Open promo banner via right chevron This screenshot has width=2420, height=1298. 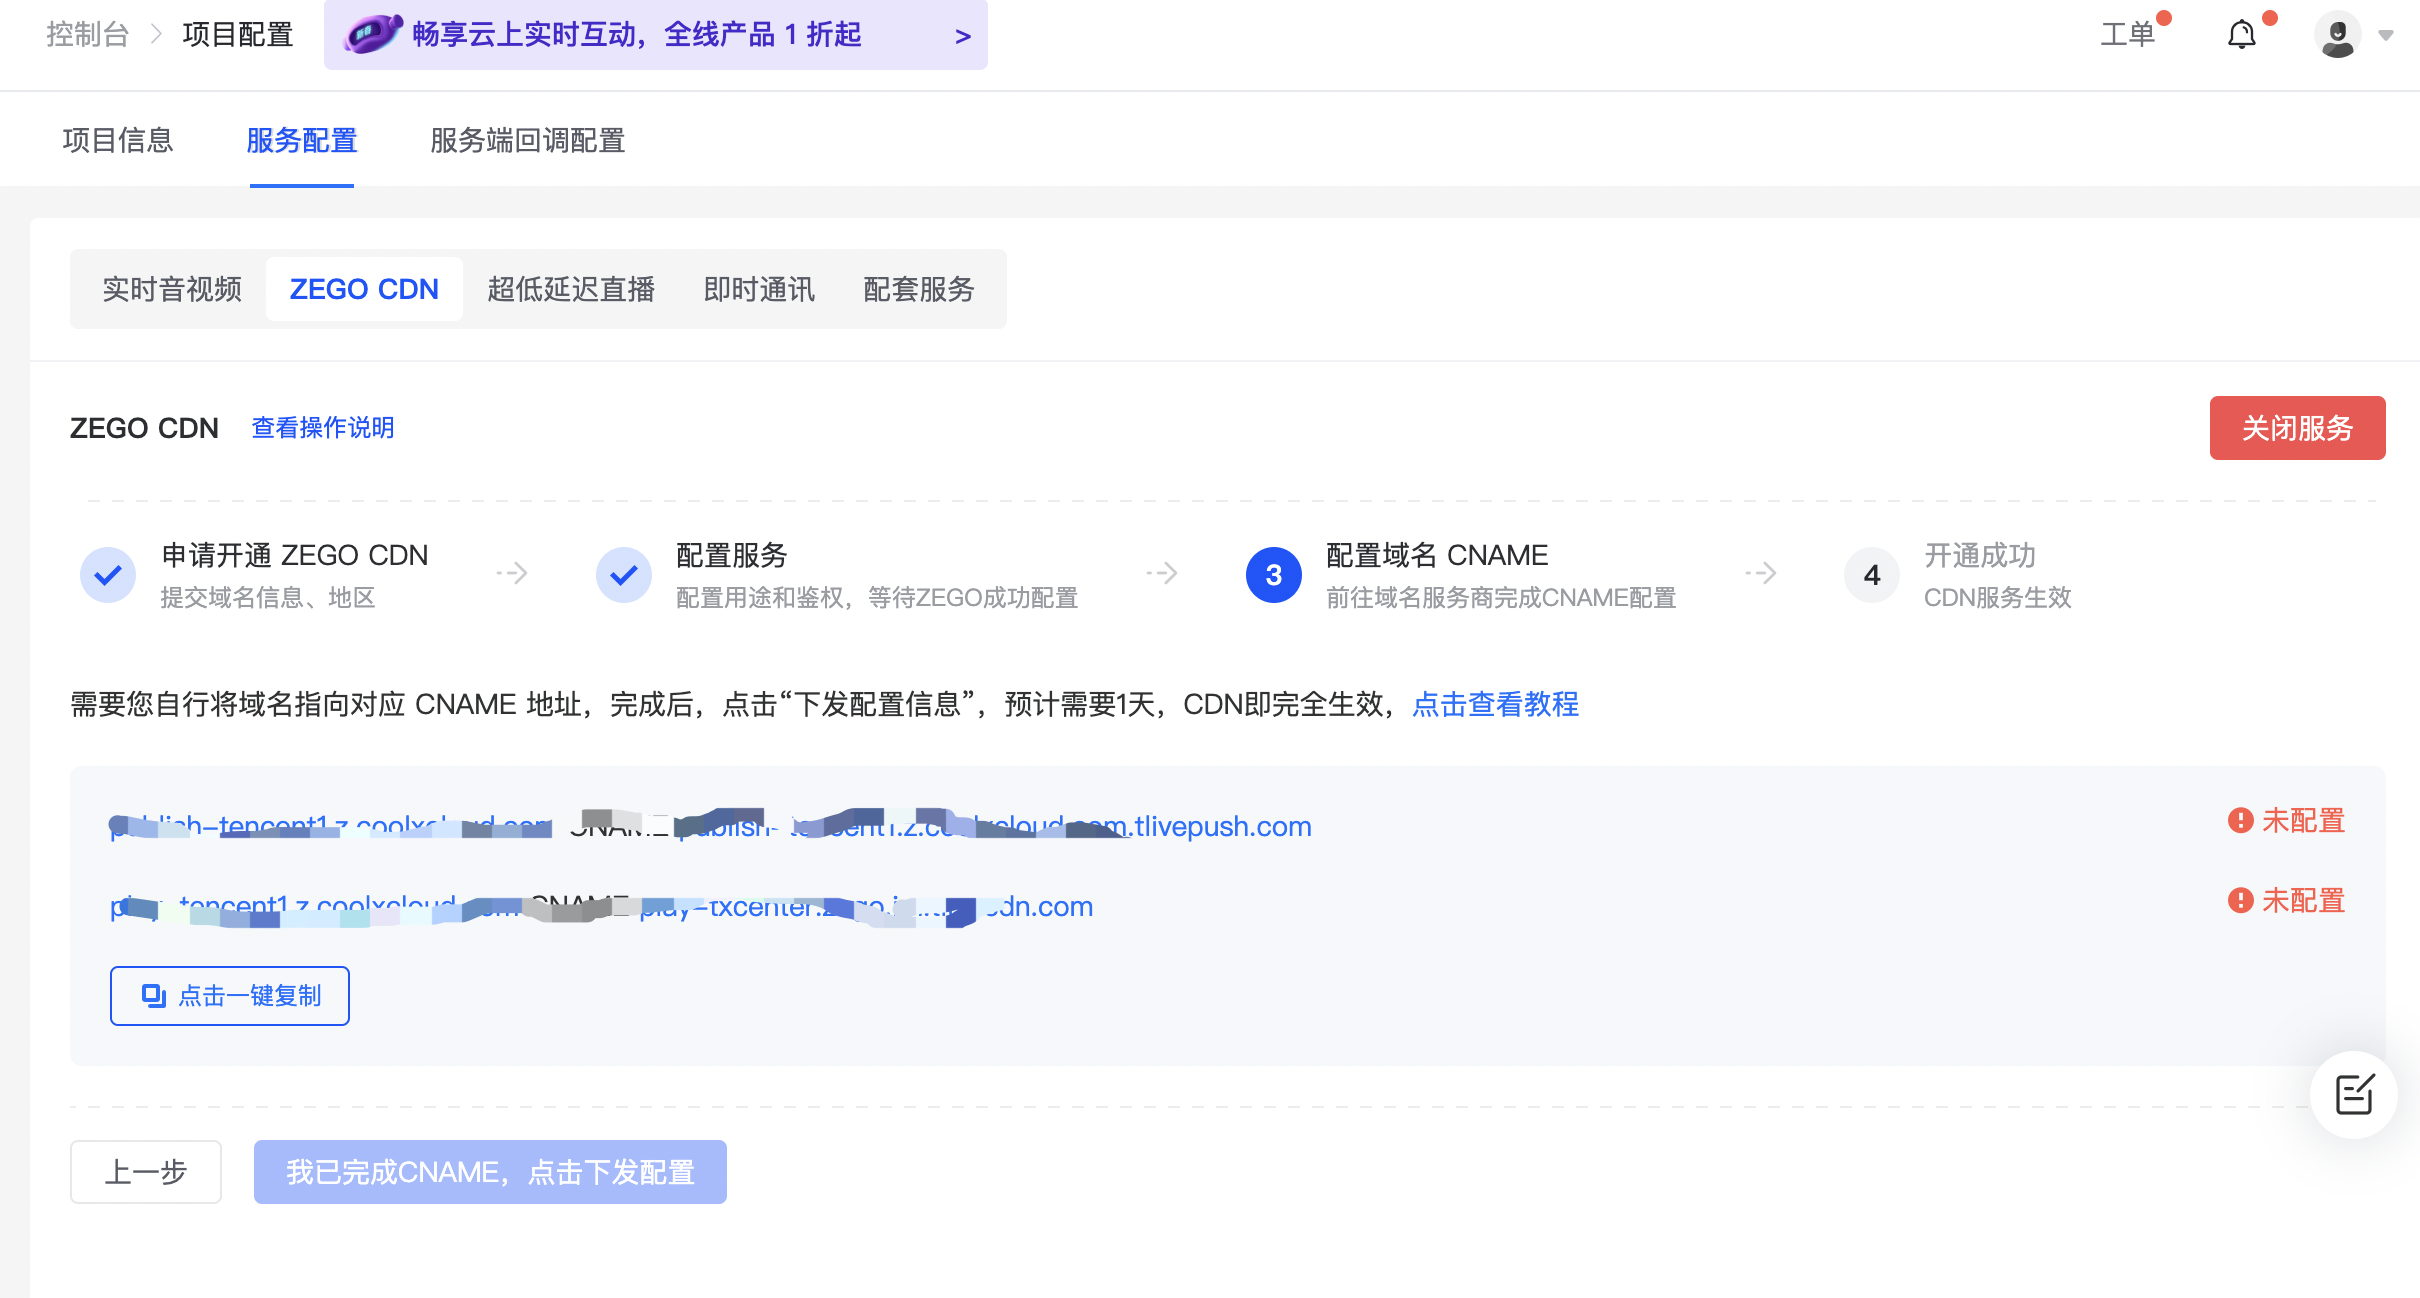(962, 36)
